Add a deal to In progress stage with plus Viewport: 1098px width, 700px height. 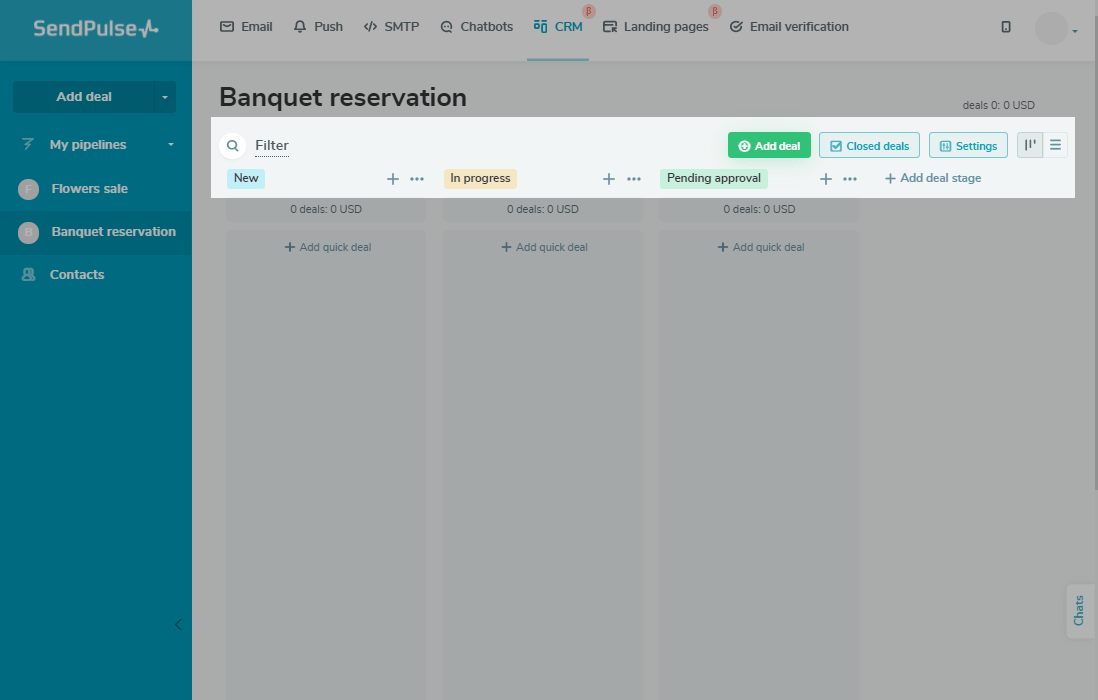click(x=609, y=179)
